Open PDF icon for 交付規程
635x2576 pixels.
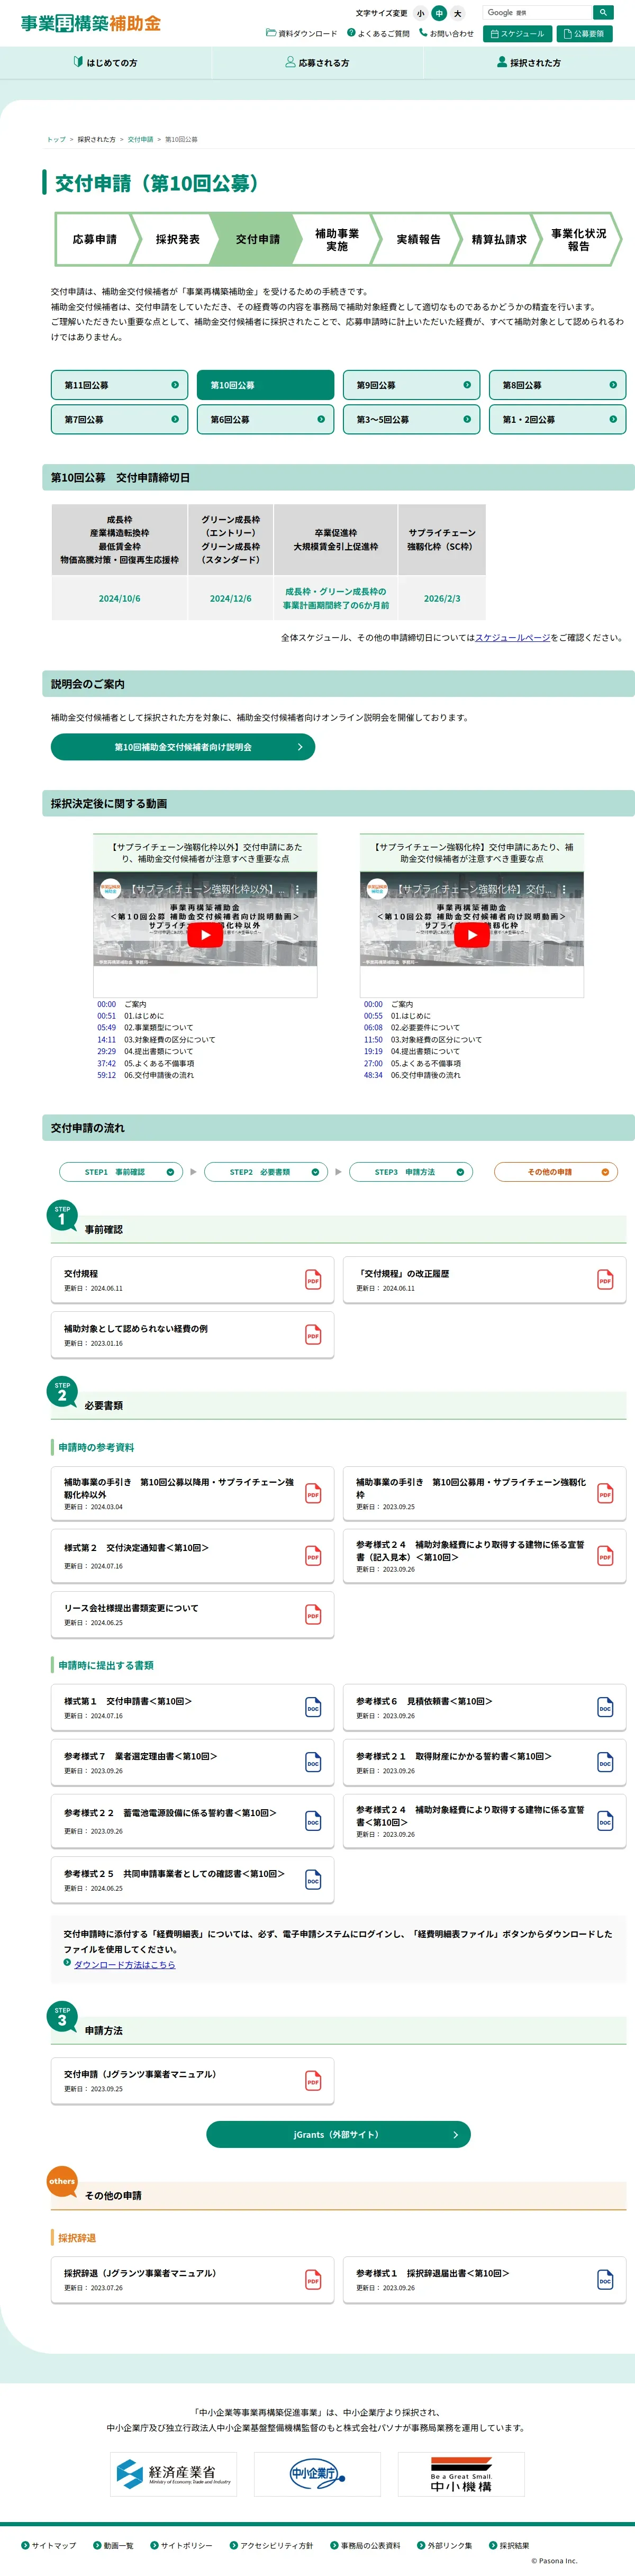313,1280
